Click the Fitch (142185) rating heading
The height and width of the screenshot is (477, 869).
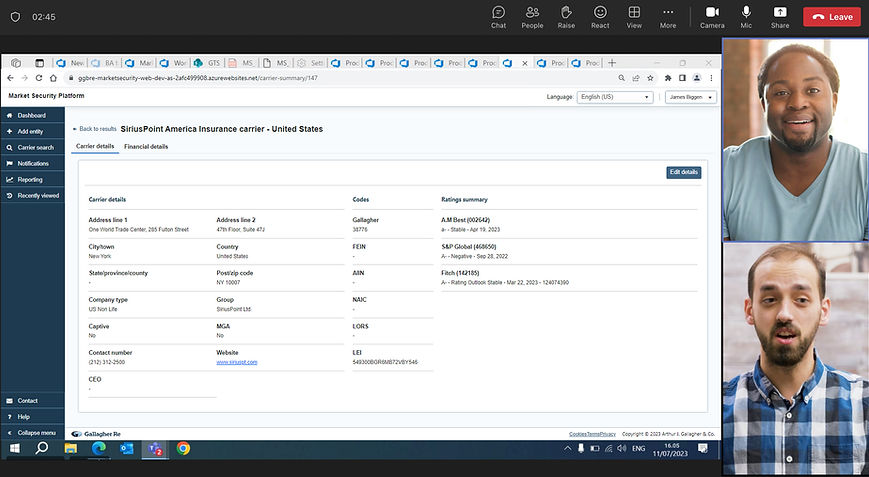click(460, 273)
